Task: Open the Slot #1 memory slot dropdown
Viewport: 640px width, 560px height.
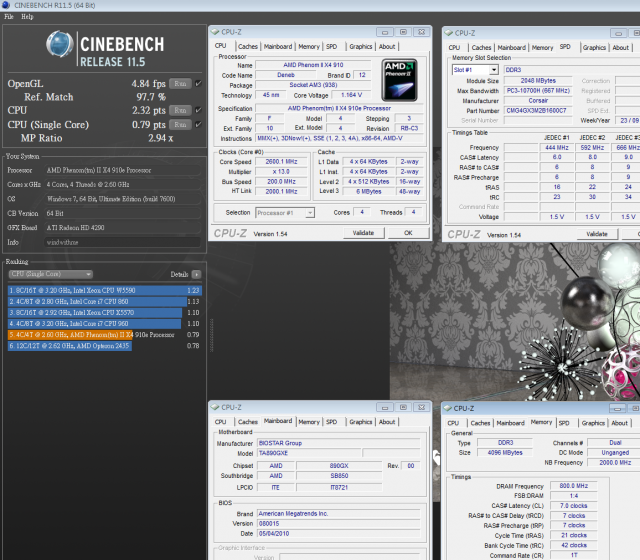Action: (475, 70)
